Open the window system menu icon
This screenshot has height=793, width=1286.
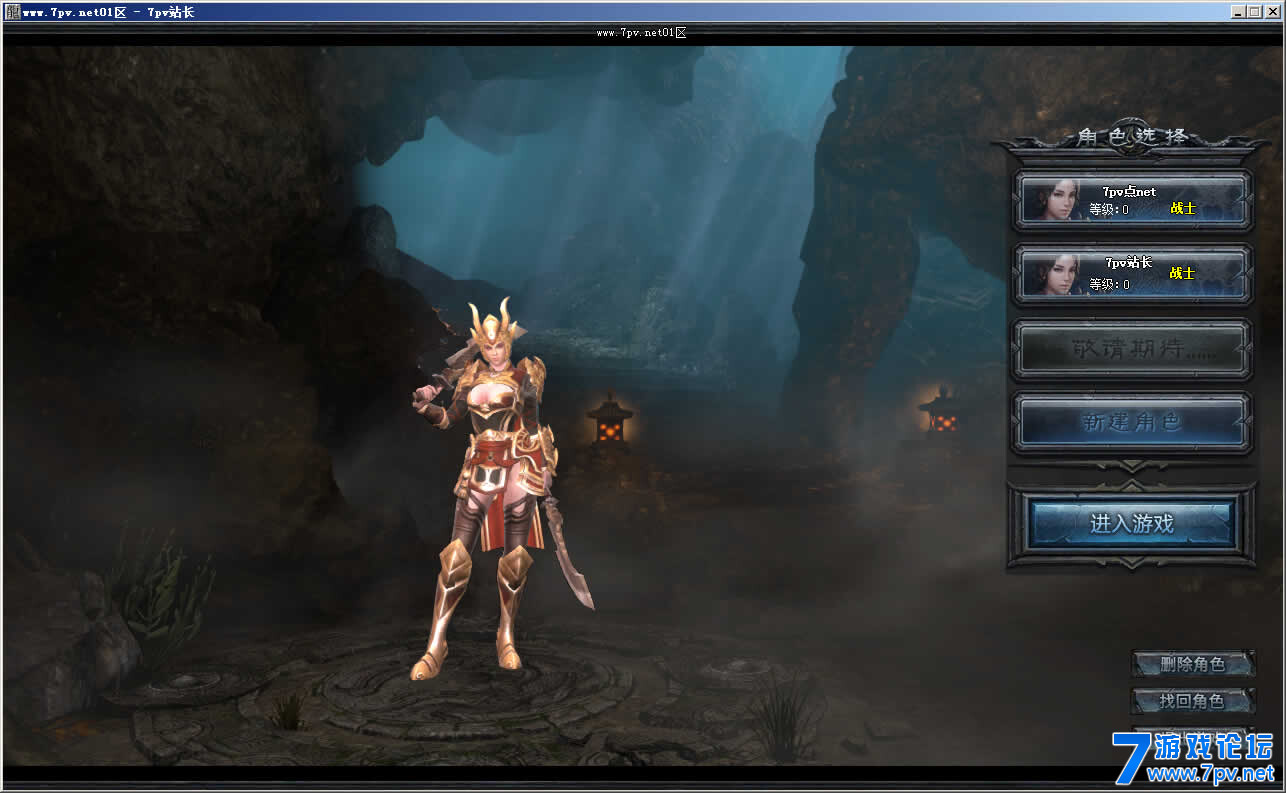pos(12,12)
